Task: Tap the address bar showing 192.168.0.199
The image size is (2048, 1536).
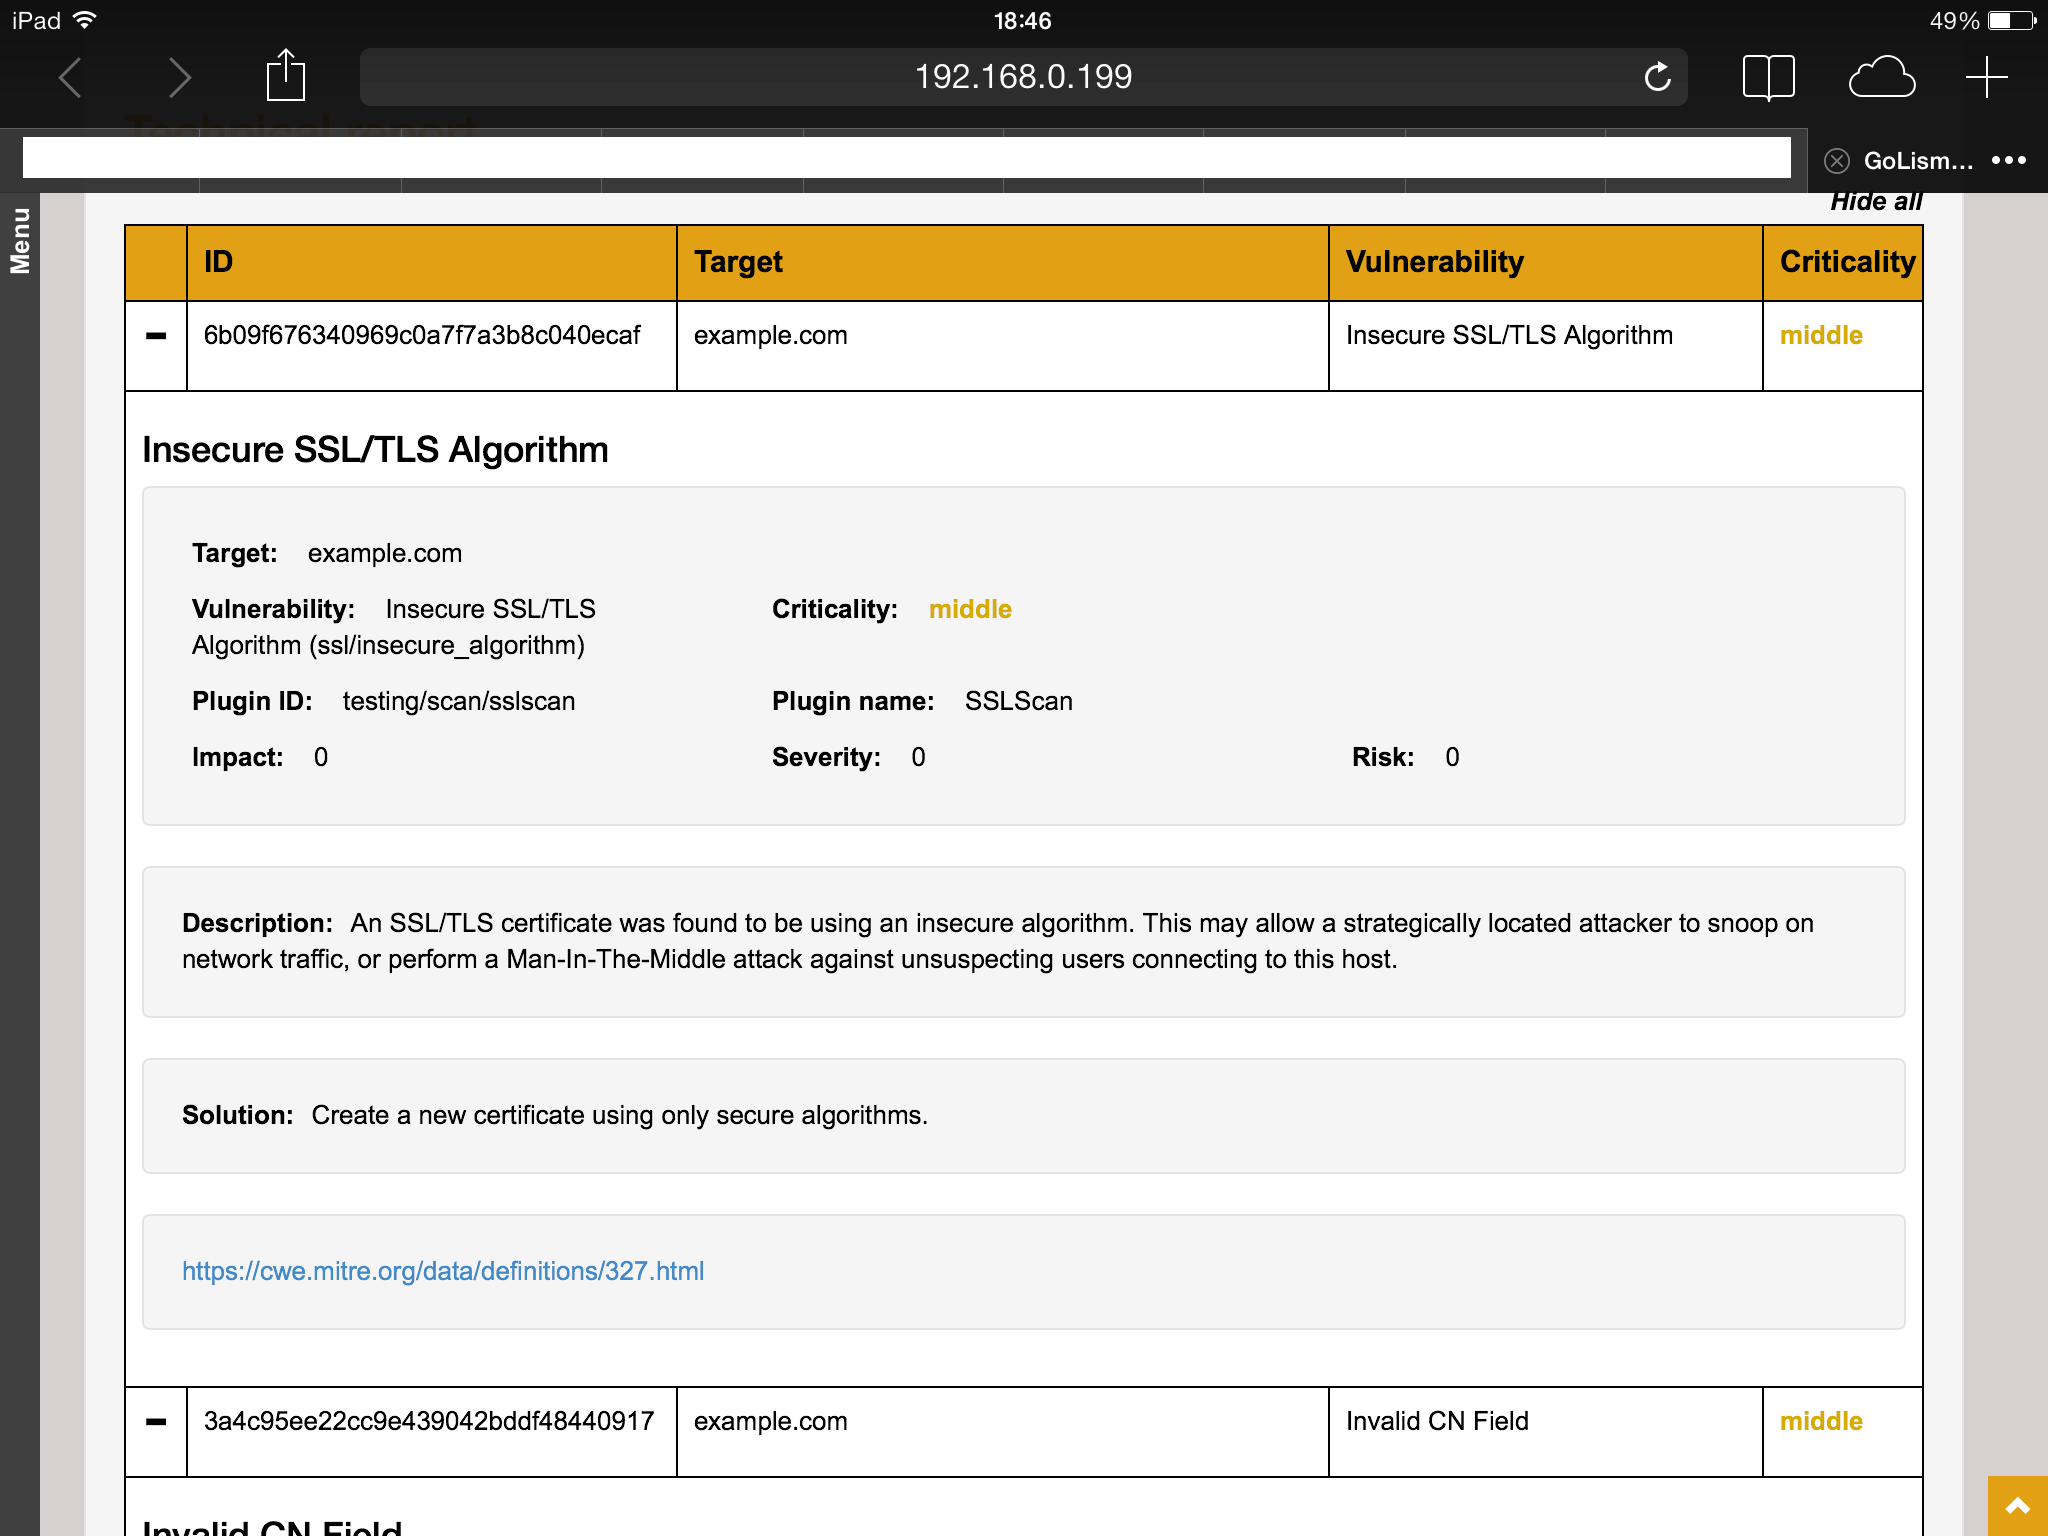Action: point(1022,77)
